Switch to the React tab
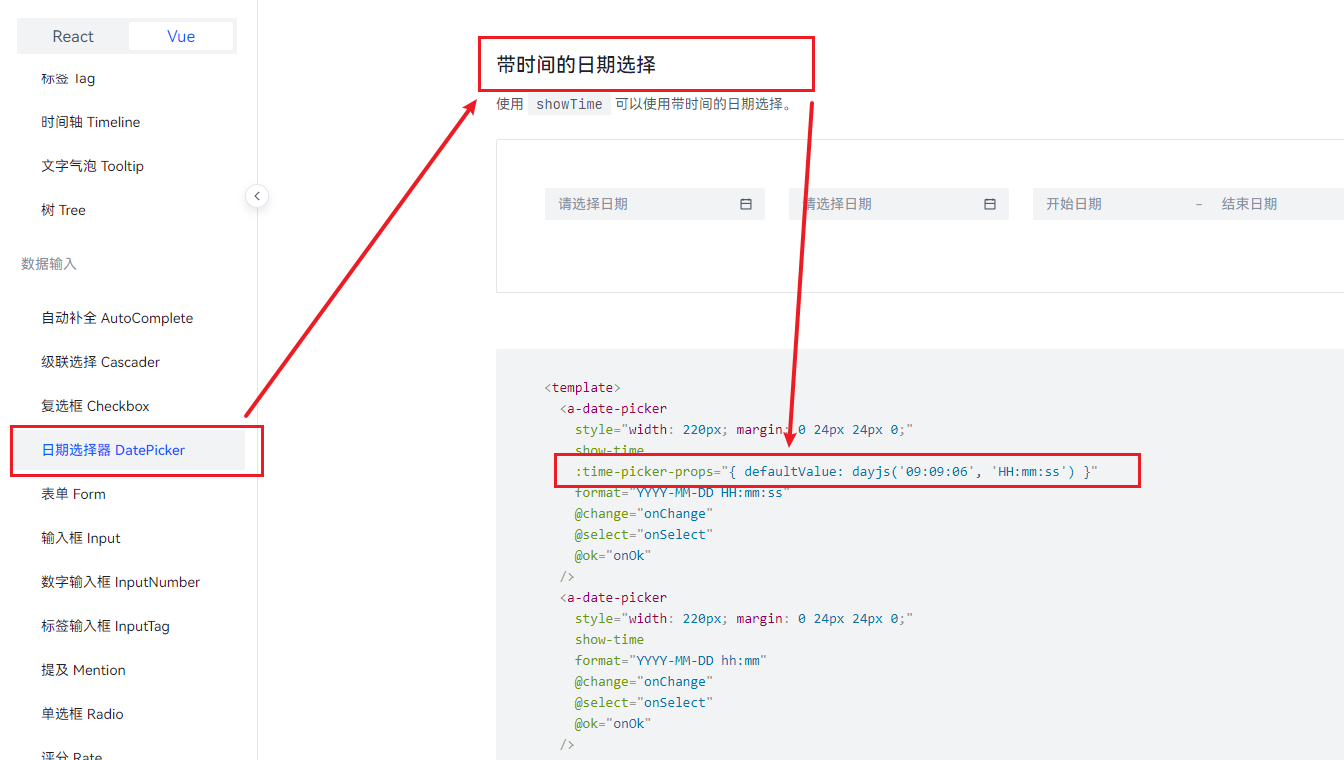This screenshot has width=1344, height=760. 73,35
